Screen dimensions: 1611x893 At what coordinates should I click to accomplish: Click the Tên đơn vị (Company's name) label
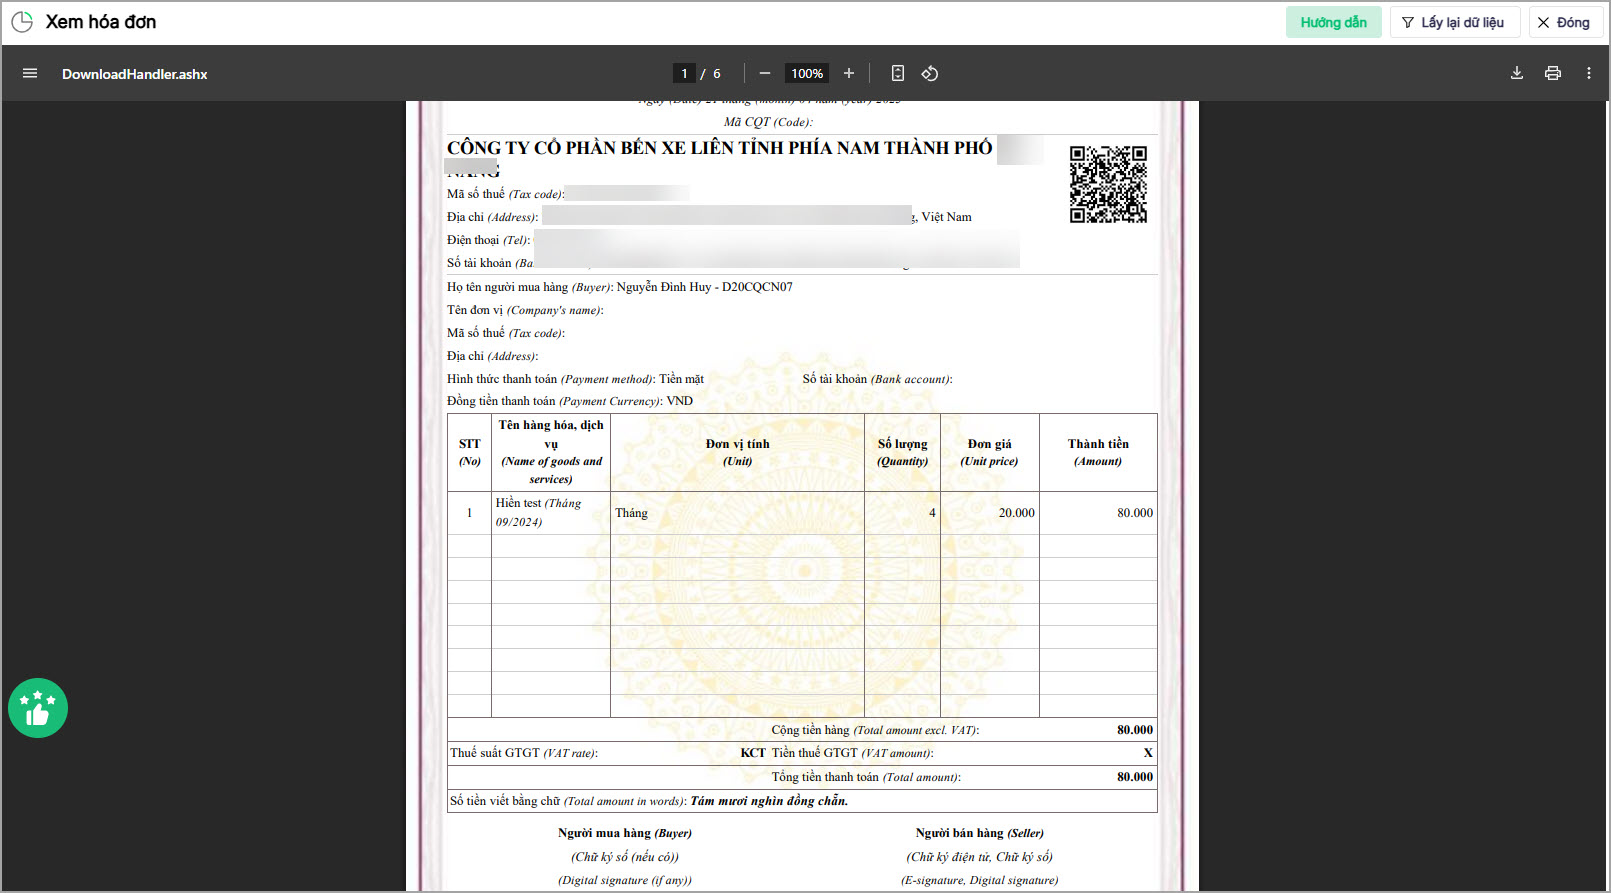[x=525, y=310]
